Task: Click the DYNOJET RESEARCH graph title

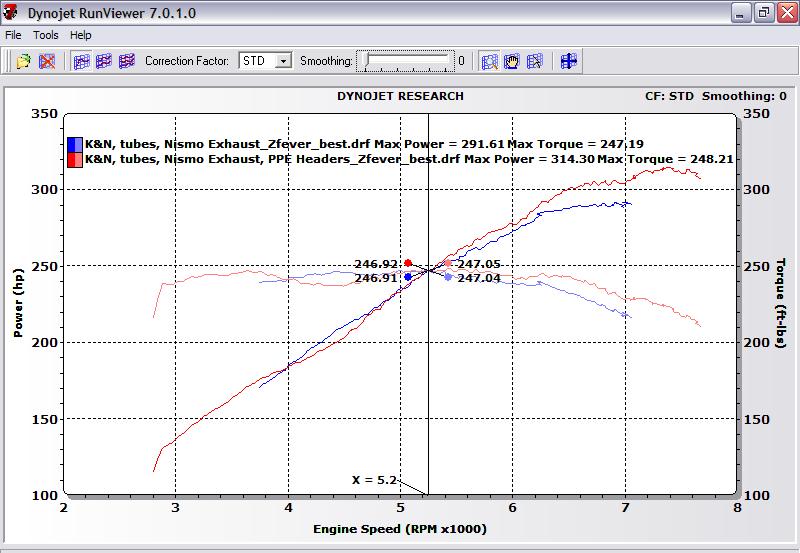Action: (x=401, y=96)
